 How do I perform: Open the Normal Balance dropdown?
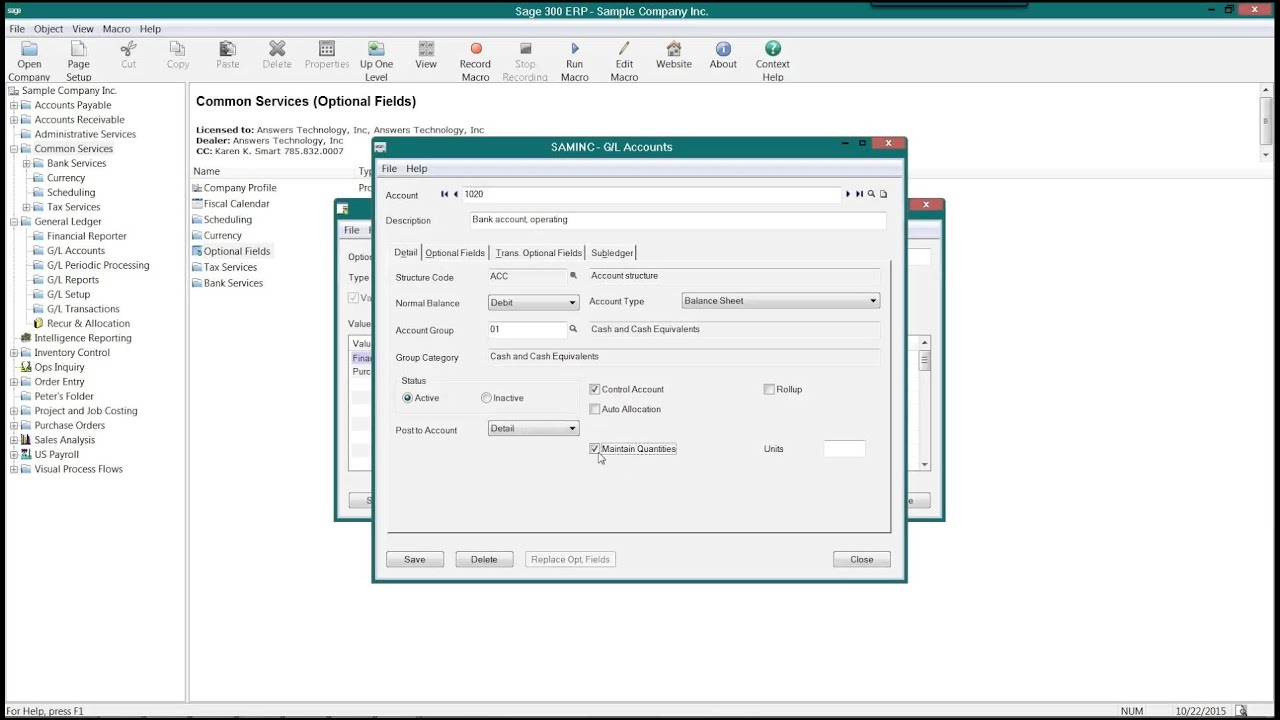click(x=533, y=303)
